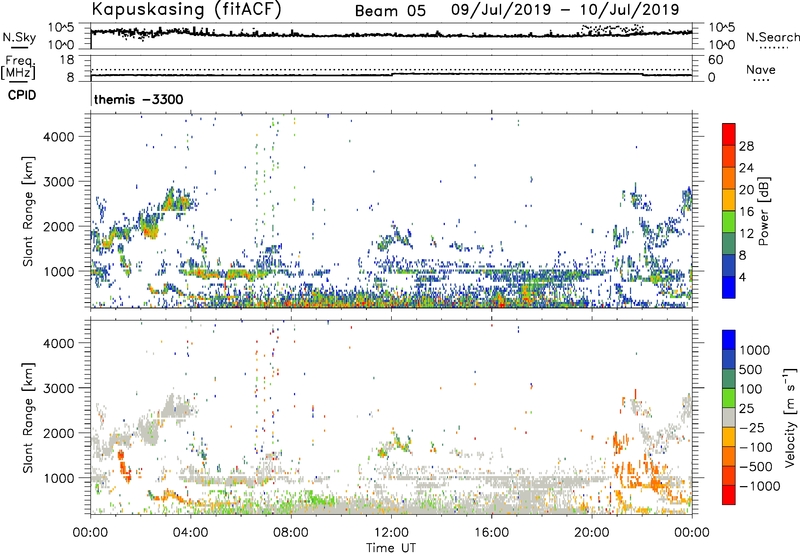800x554 pixels.
Task: Click the 'themis -3300' CPID text
Action: click(138, 99)
